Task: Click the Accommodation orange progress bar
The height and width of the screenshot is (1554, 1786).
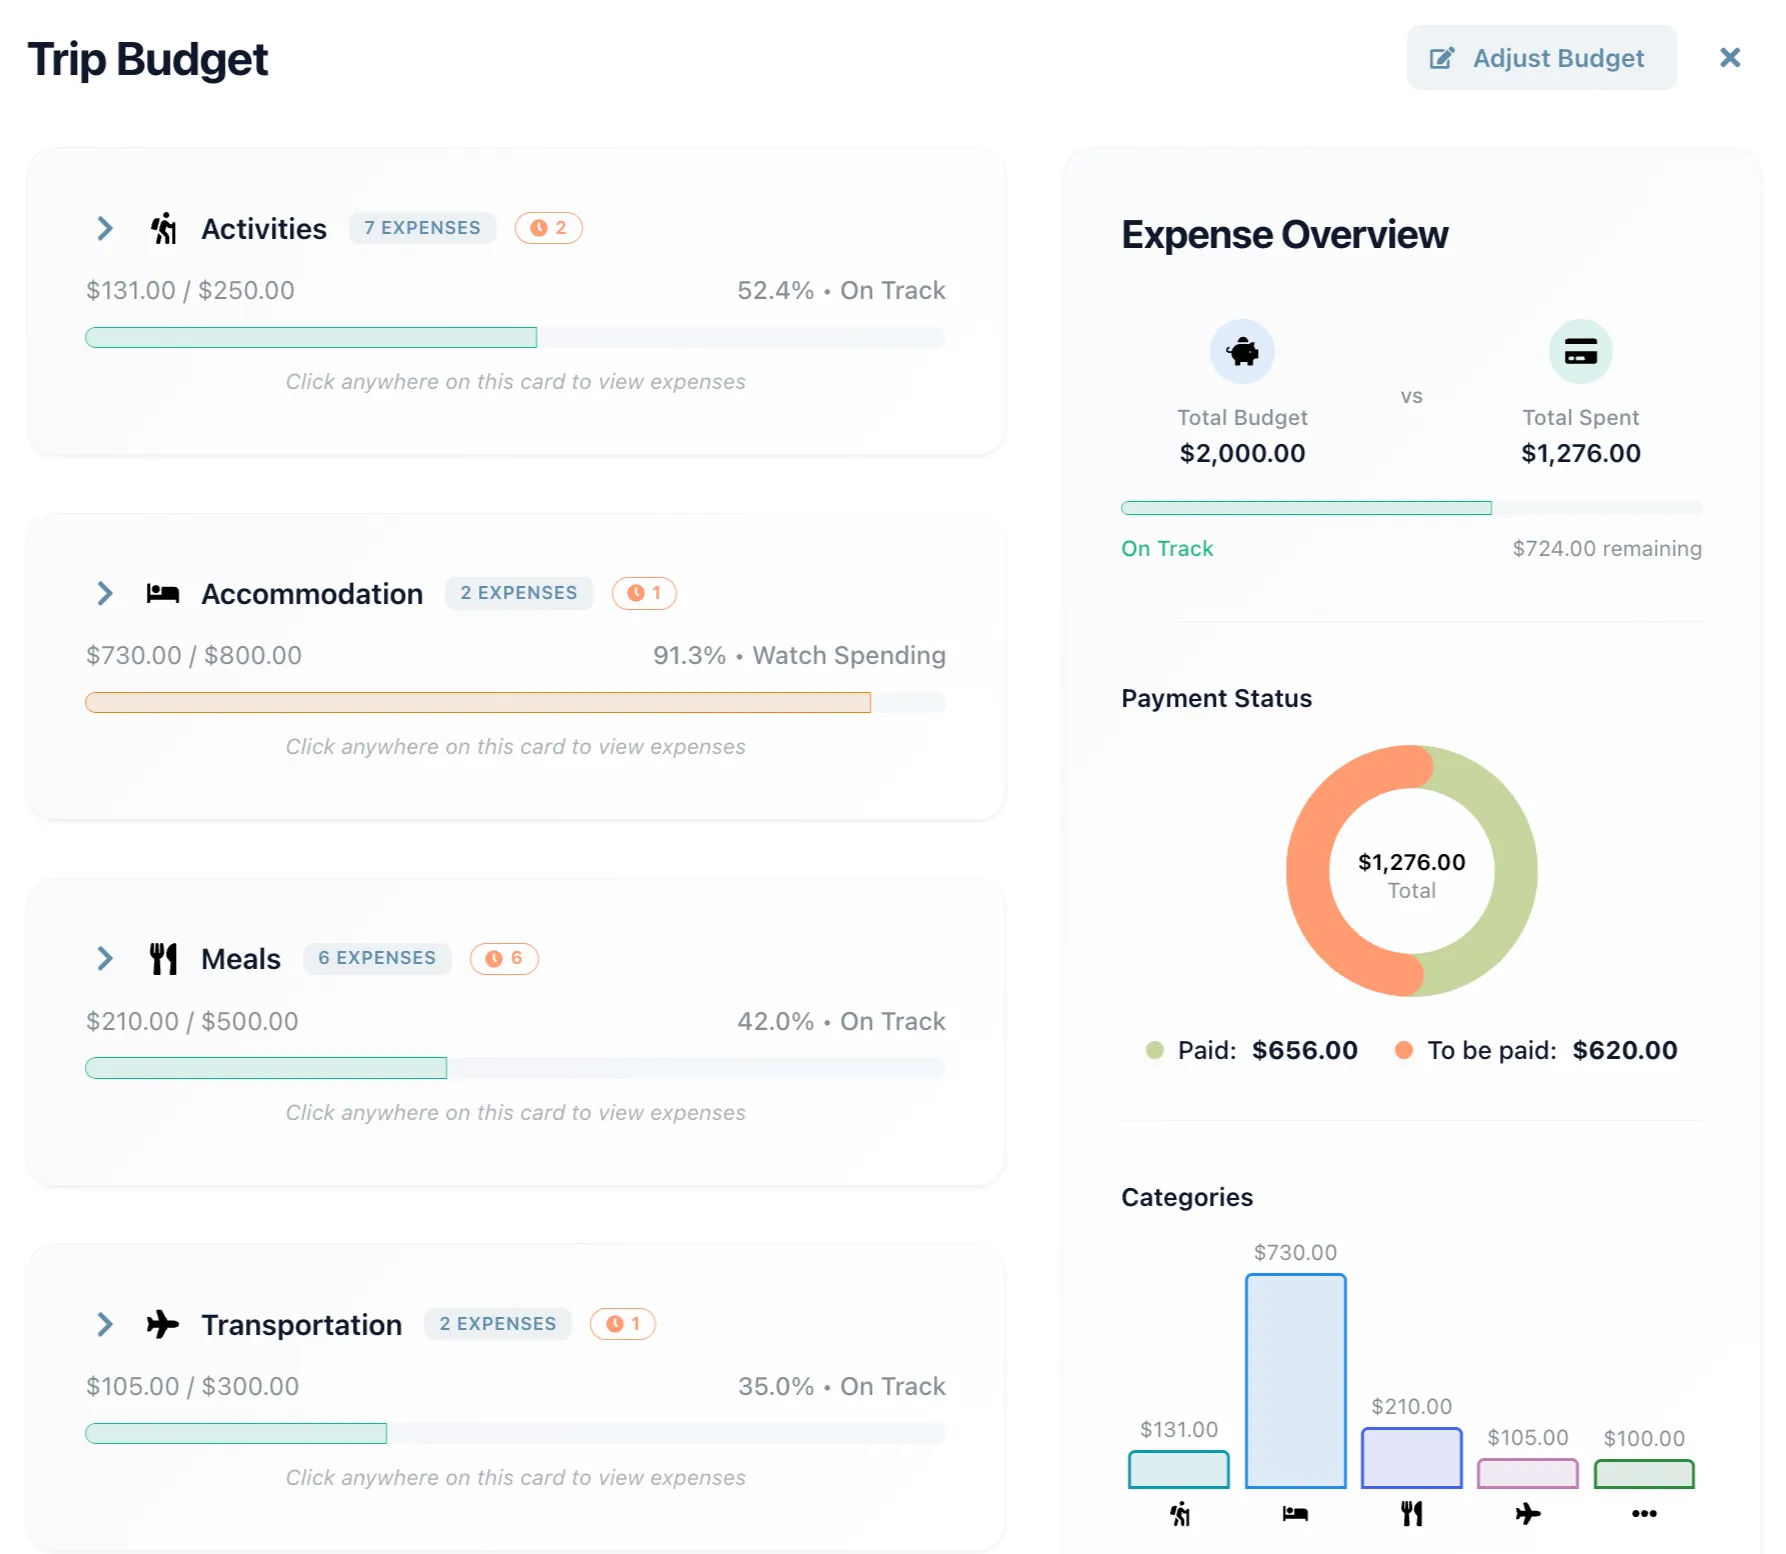Action: (x=478, y=703)
